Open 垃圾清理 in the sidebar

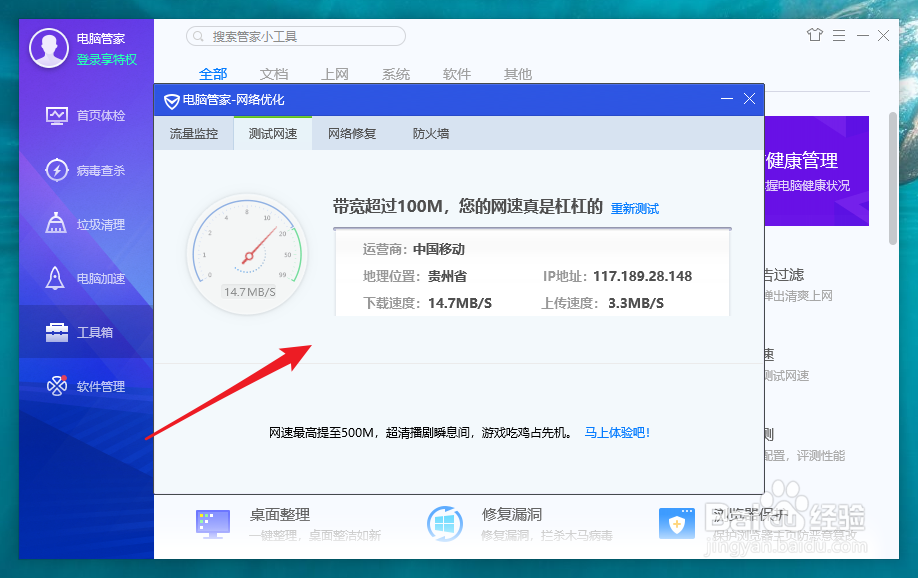click(86, 224)
